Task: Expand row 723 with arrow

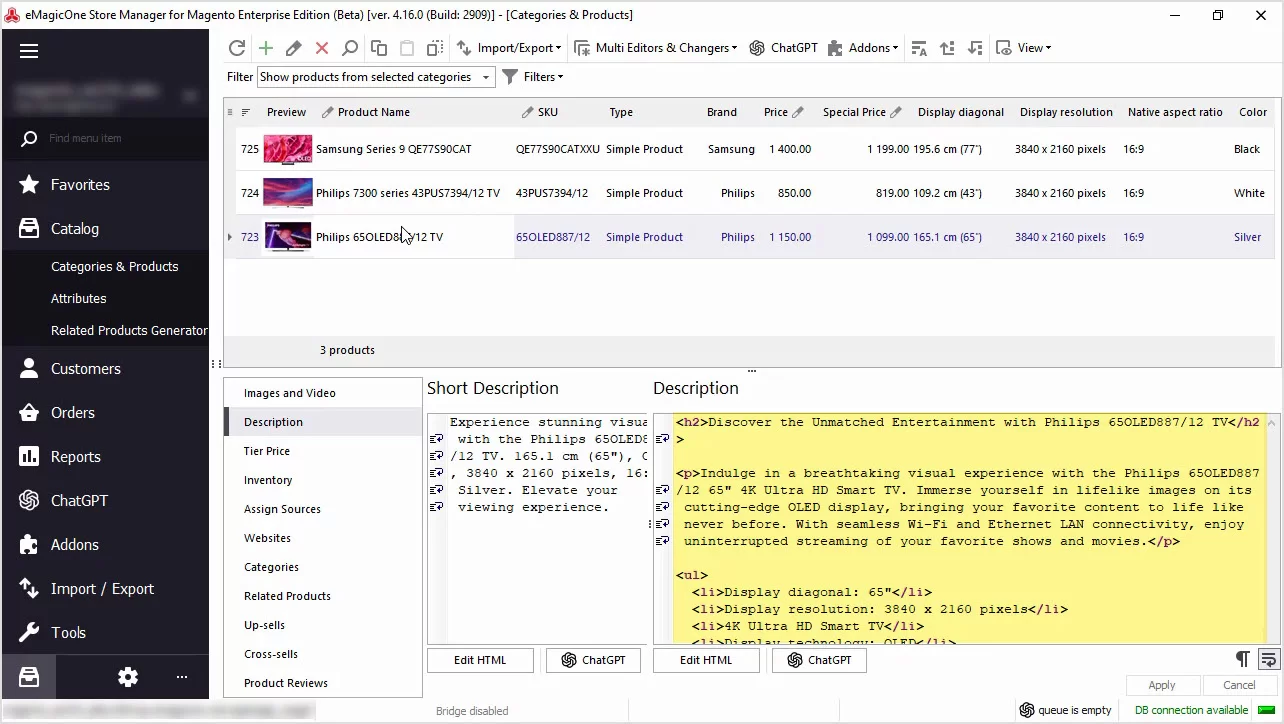Action: tap(230, 237)
